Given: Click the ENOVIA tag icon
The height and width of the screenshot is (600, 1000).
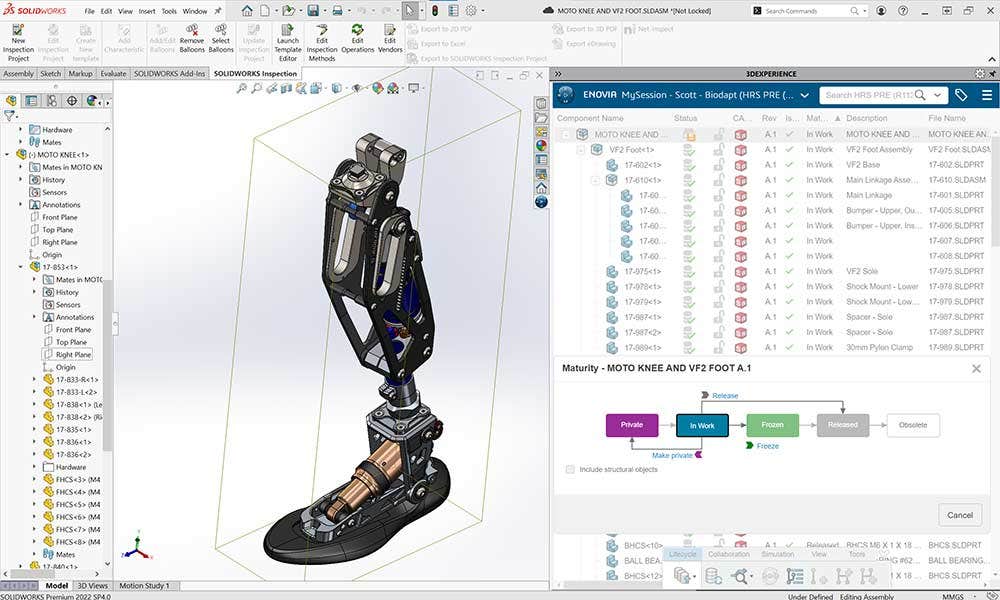Looking at the screenshot, I should coord(961,95).
